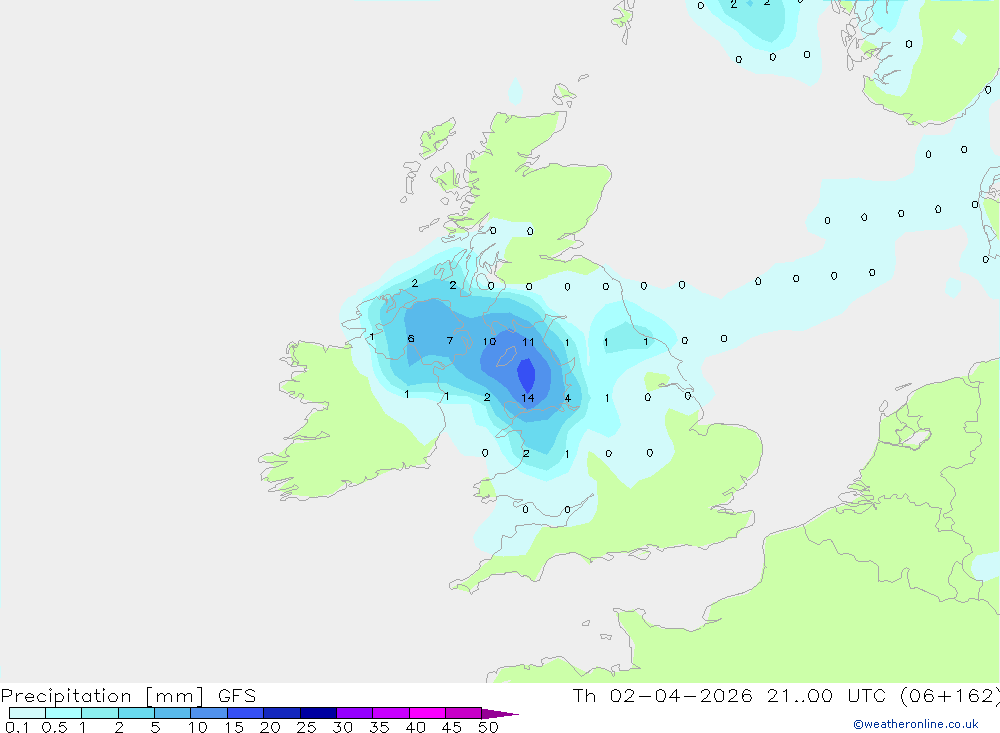The height and width of the screenshot is (733, 1000).
Task: Click the '0.1' legend scale label
Action: tap(17, 727)
